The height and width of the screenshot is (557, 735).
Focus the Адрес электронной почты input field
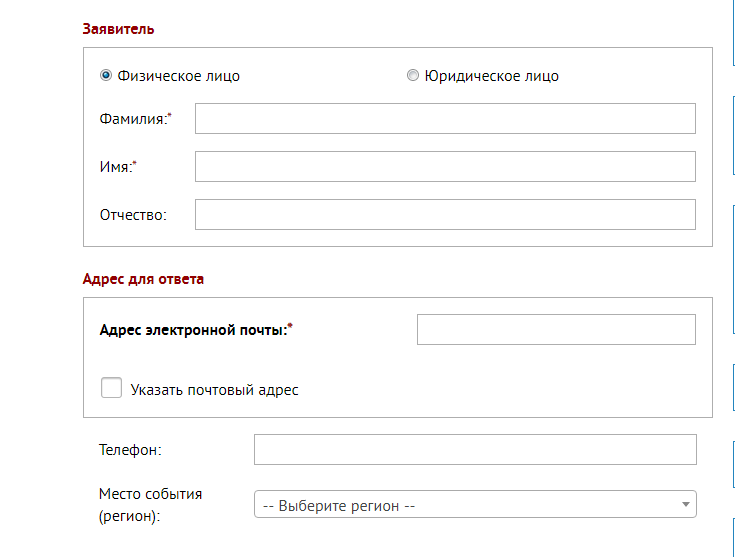[556, 330]
